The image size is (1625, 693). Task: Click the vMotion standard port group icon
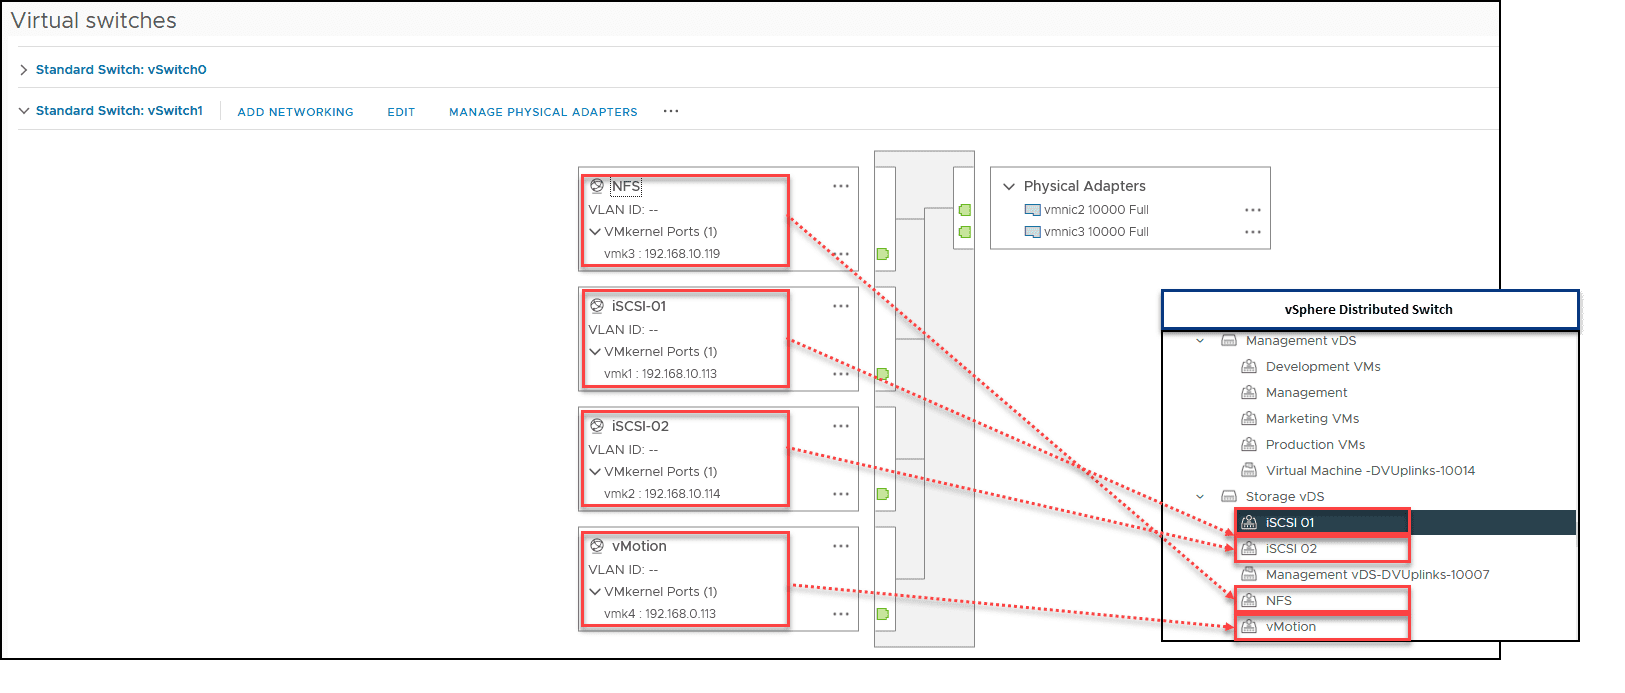597,546
